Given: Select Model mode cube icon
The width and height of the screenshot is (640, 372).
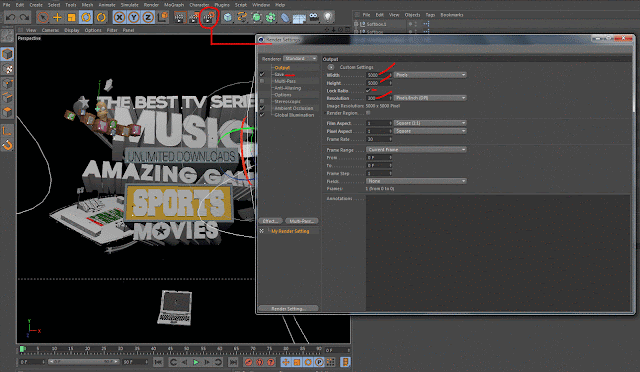Looking at the screenshot, I should click(x=7, y=54).
